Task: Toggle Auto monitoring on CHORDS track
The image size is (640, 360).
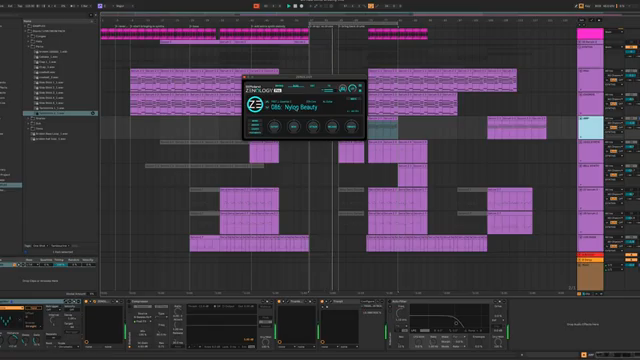Action: click(x=613, y=104)
